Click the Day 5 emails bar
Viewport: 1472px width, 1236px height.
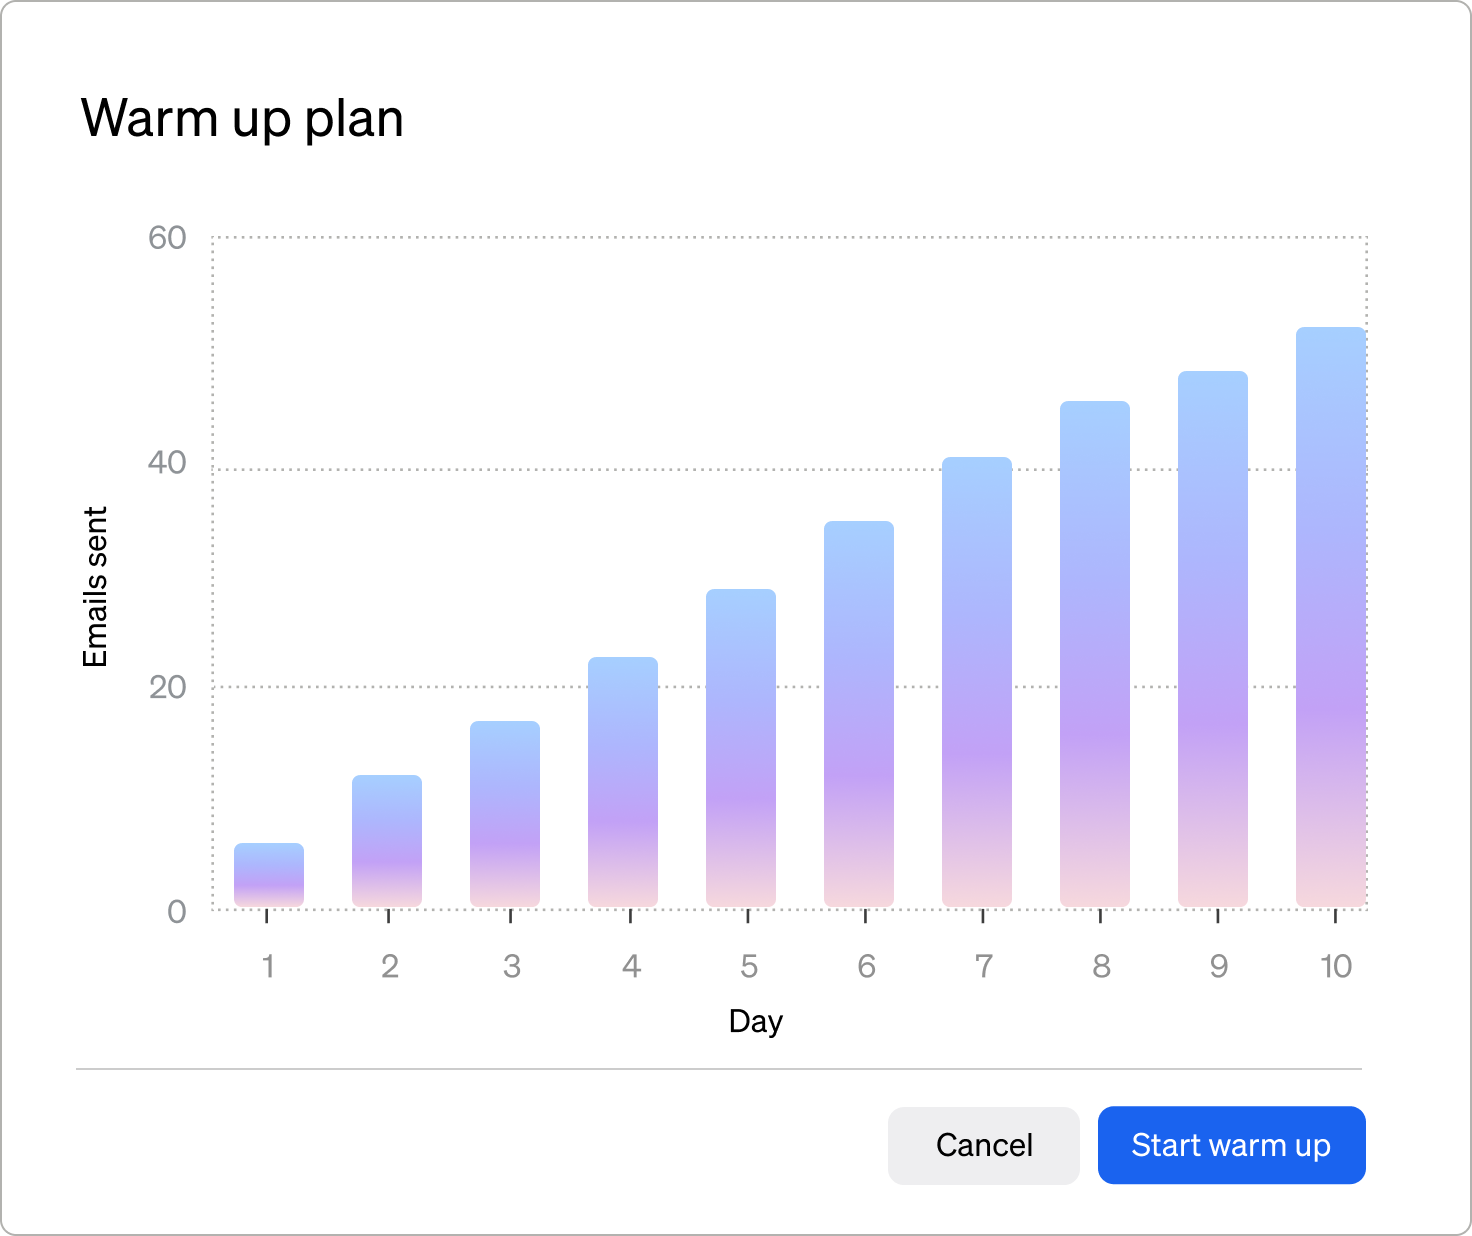point(741,748)
